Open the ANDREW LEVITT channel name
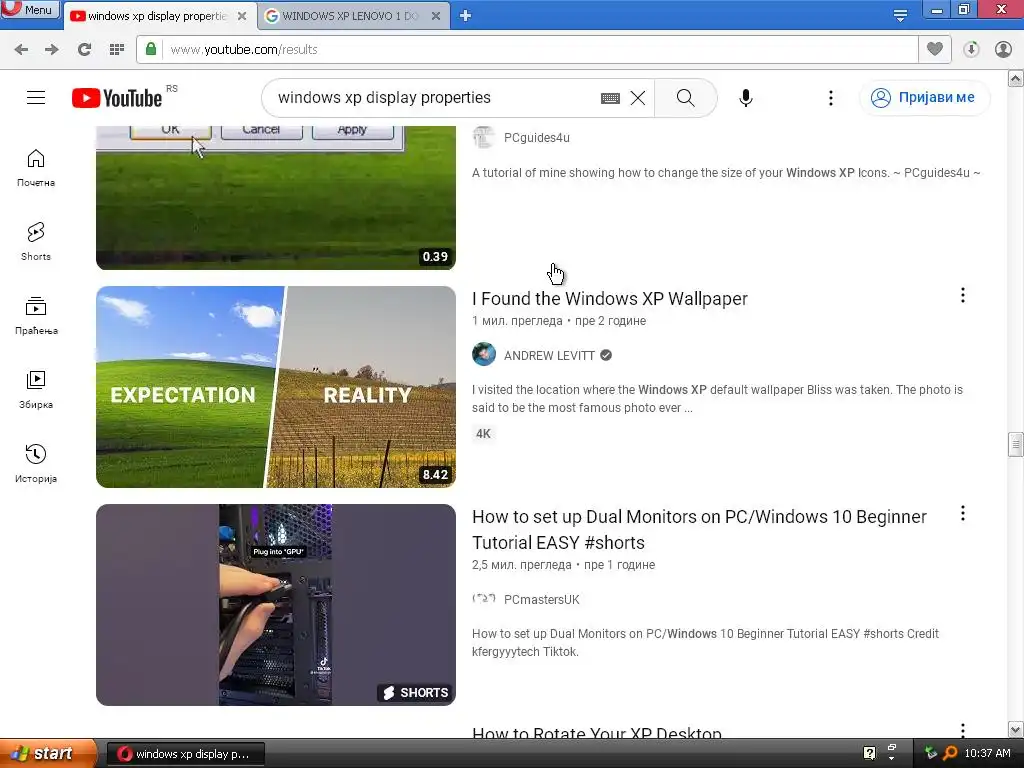The height and width of the screenshot is (768, 1024). (x=549, y=356)
